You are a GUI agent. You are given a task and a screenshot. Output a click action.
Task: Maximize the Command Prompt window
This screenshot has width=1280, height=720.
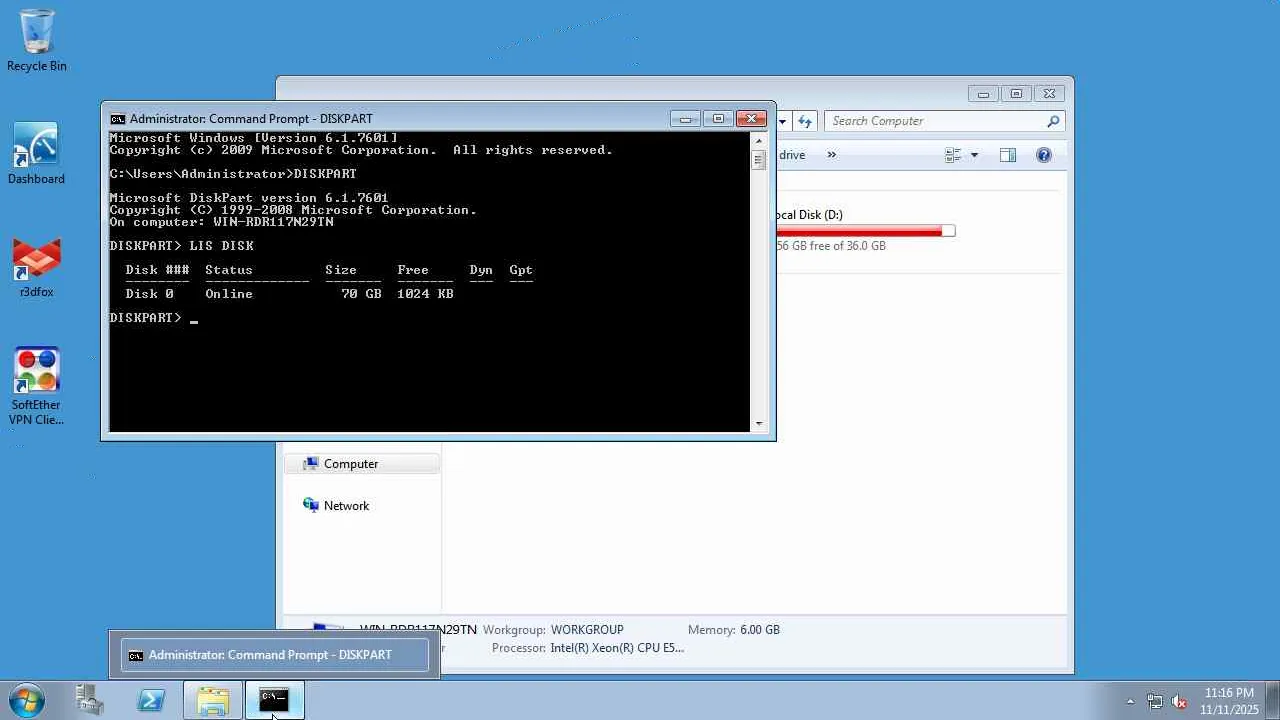pyautogui.click(x=718, y=119)
